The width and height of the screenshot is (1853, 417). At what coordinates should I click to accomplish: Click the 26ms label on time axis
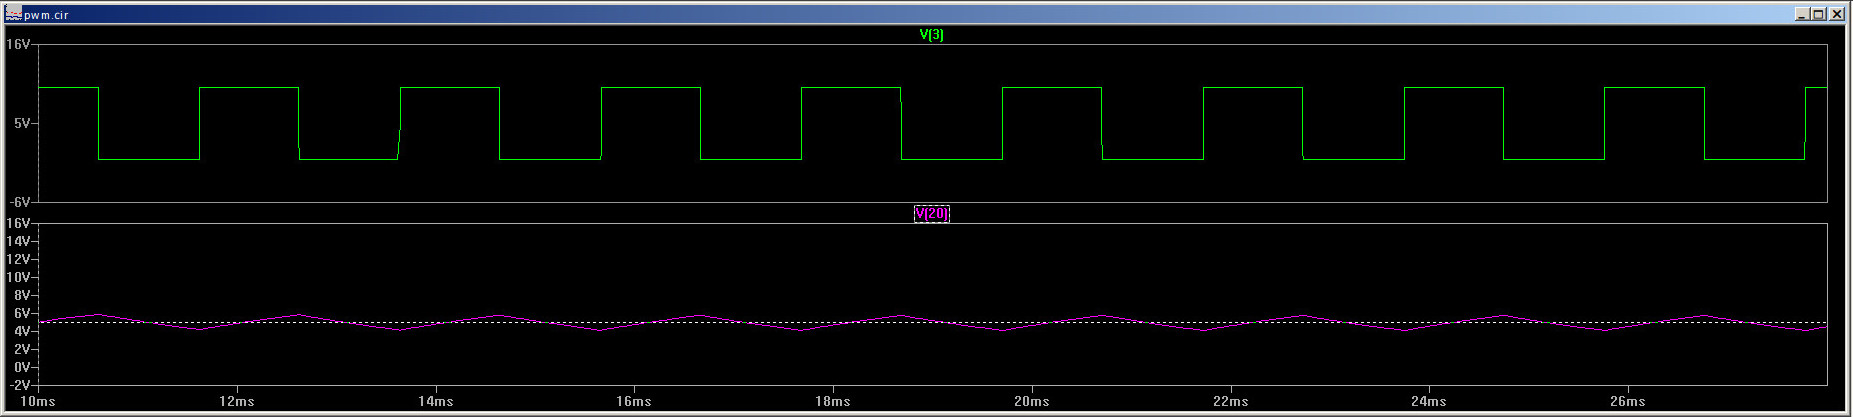[x=1628, y=401]
